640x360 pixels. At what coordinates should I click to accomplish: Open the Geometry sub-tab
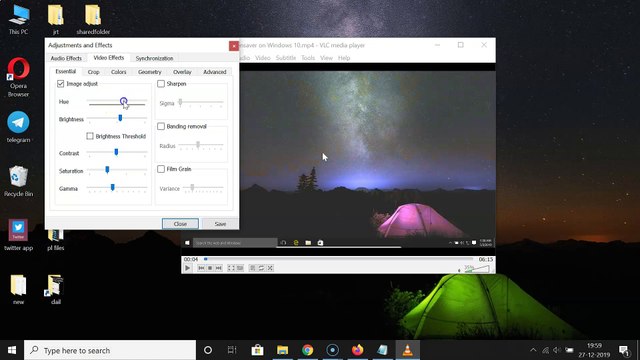(150, 72)
